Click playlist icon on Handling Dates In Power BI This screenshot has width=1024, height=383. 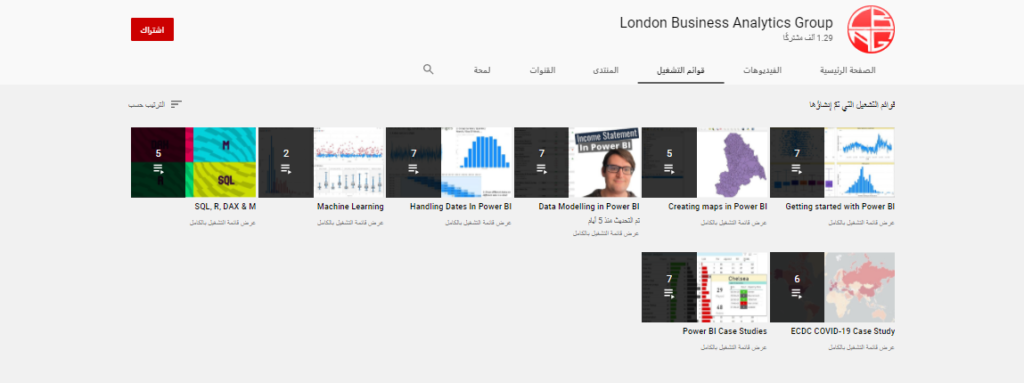tap(413, 169)
